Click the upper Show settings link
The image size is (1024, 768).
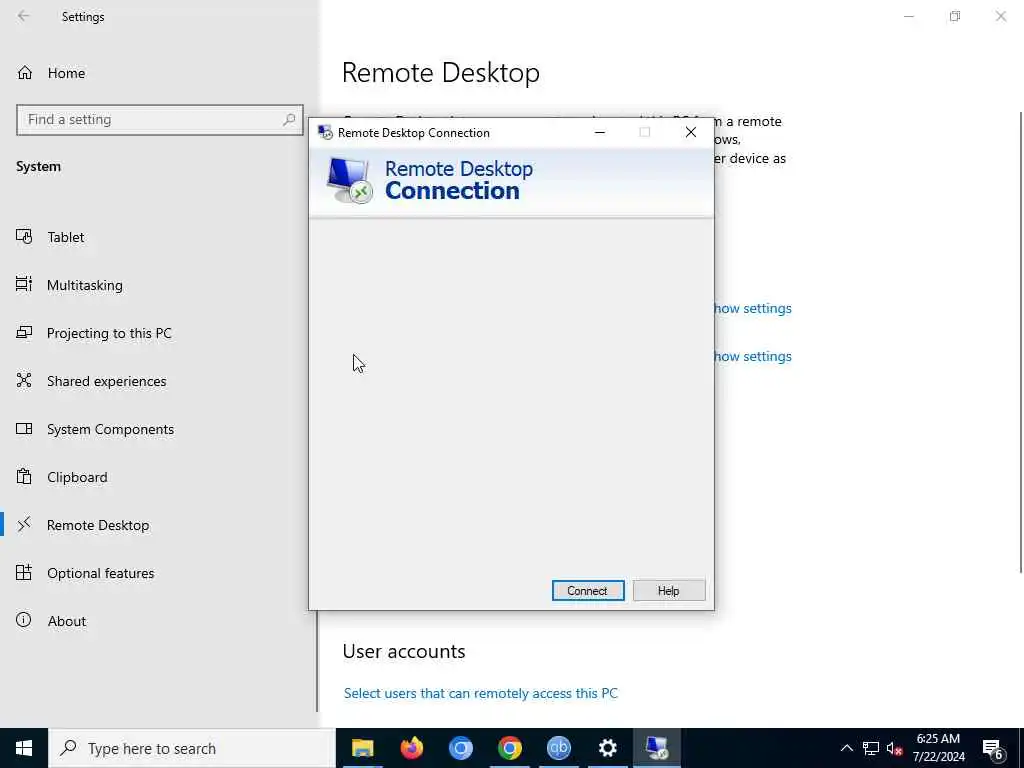click(752, 308)
